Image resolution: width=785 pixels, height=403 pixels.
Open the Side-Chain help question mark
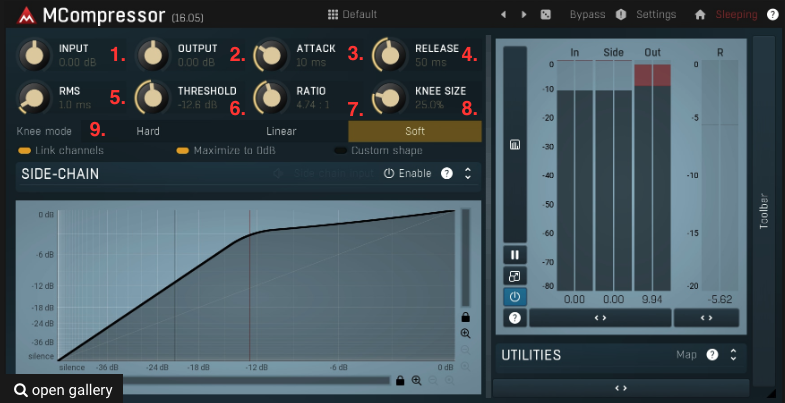tap(447, 173)
